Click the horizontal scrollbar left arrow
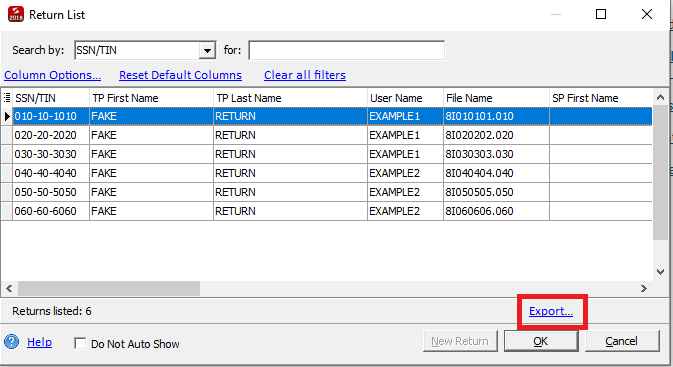The width and height of the screenshot is (673, 367). (9, 288)
